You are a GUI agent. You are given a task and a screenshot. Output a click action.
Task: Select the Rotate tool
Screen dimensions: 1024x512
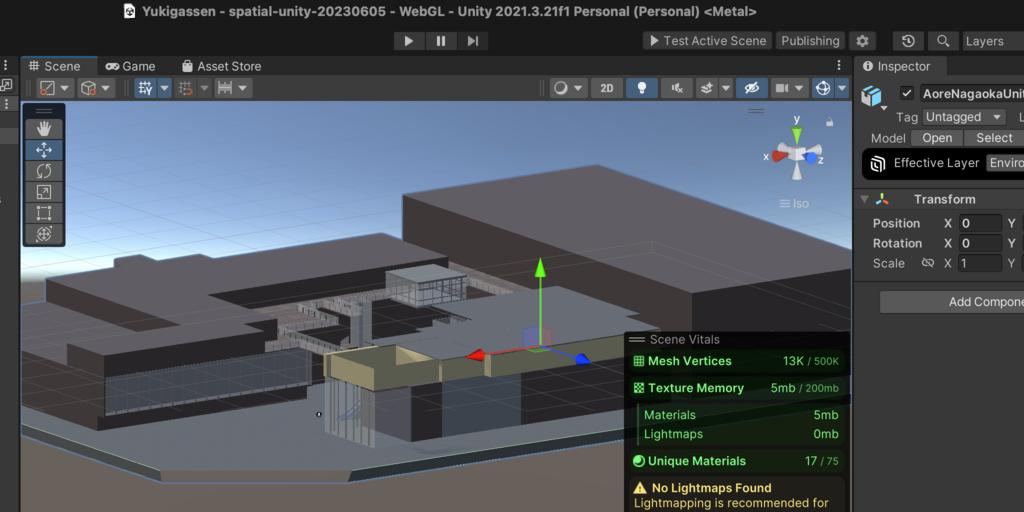click(43, 171)
